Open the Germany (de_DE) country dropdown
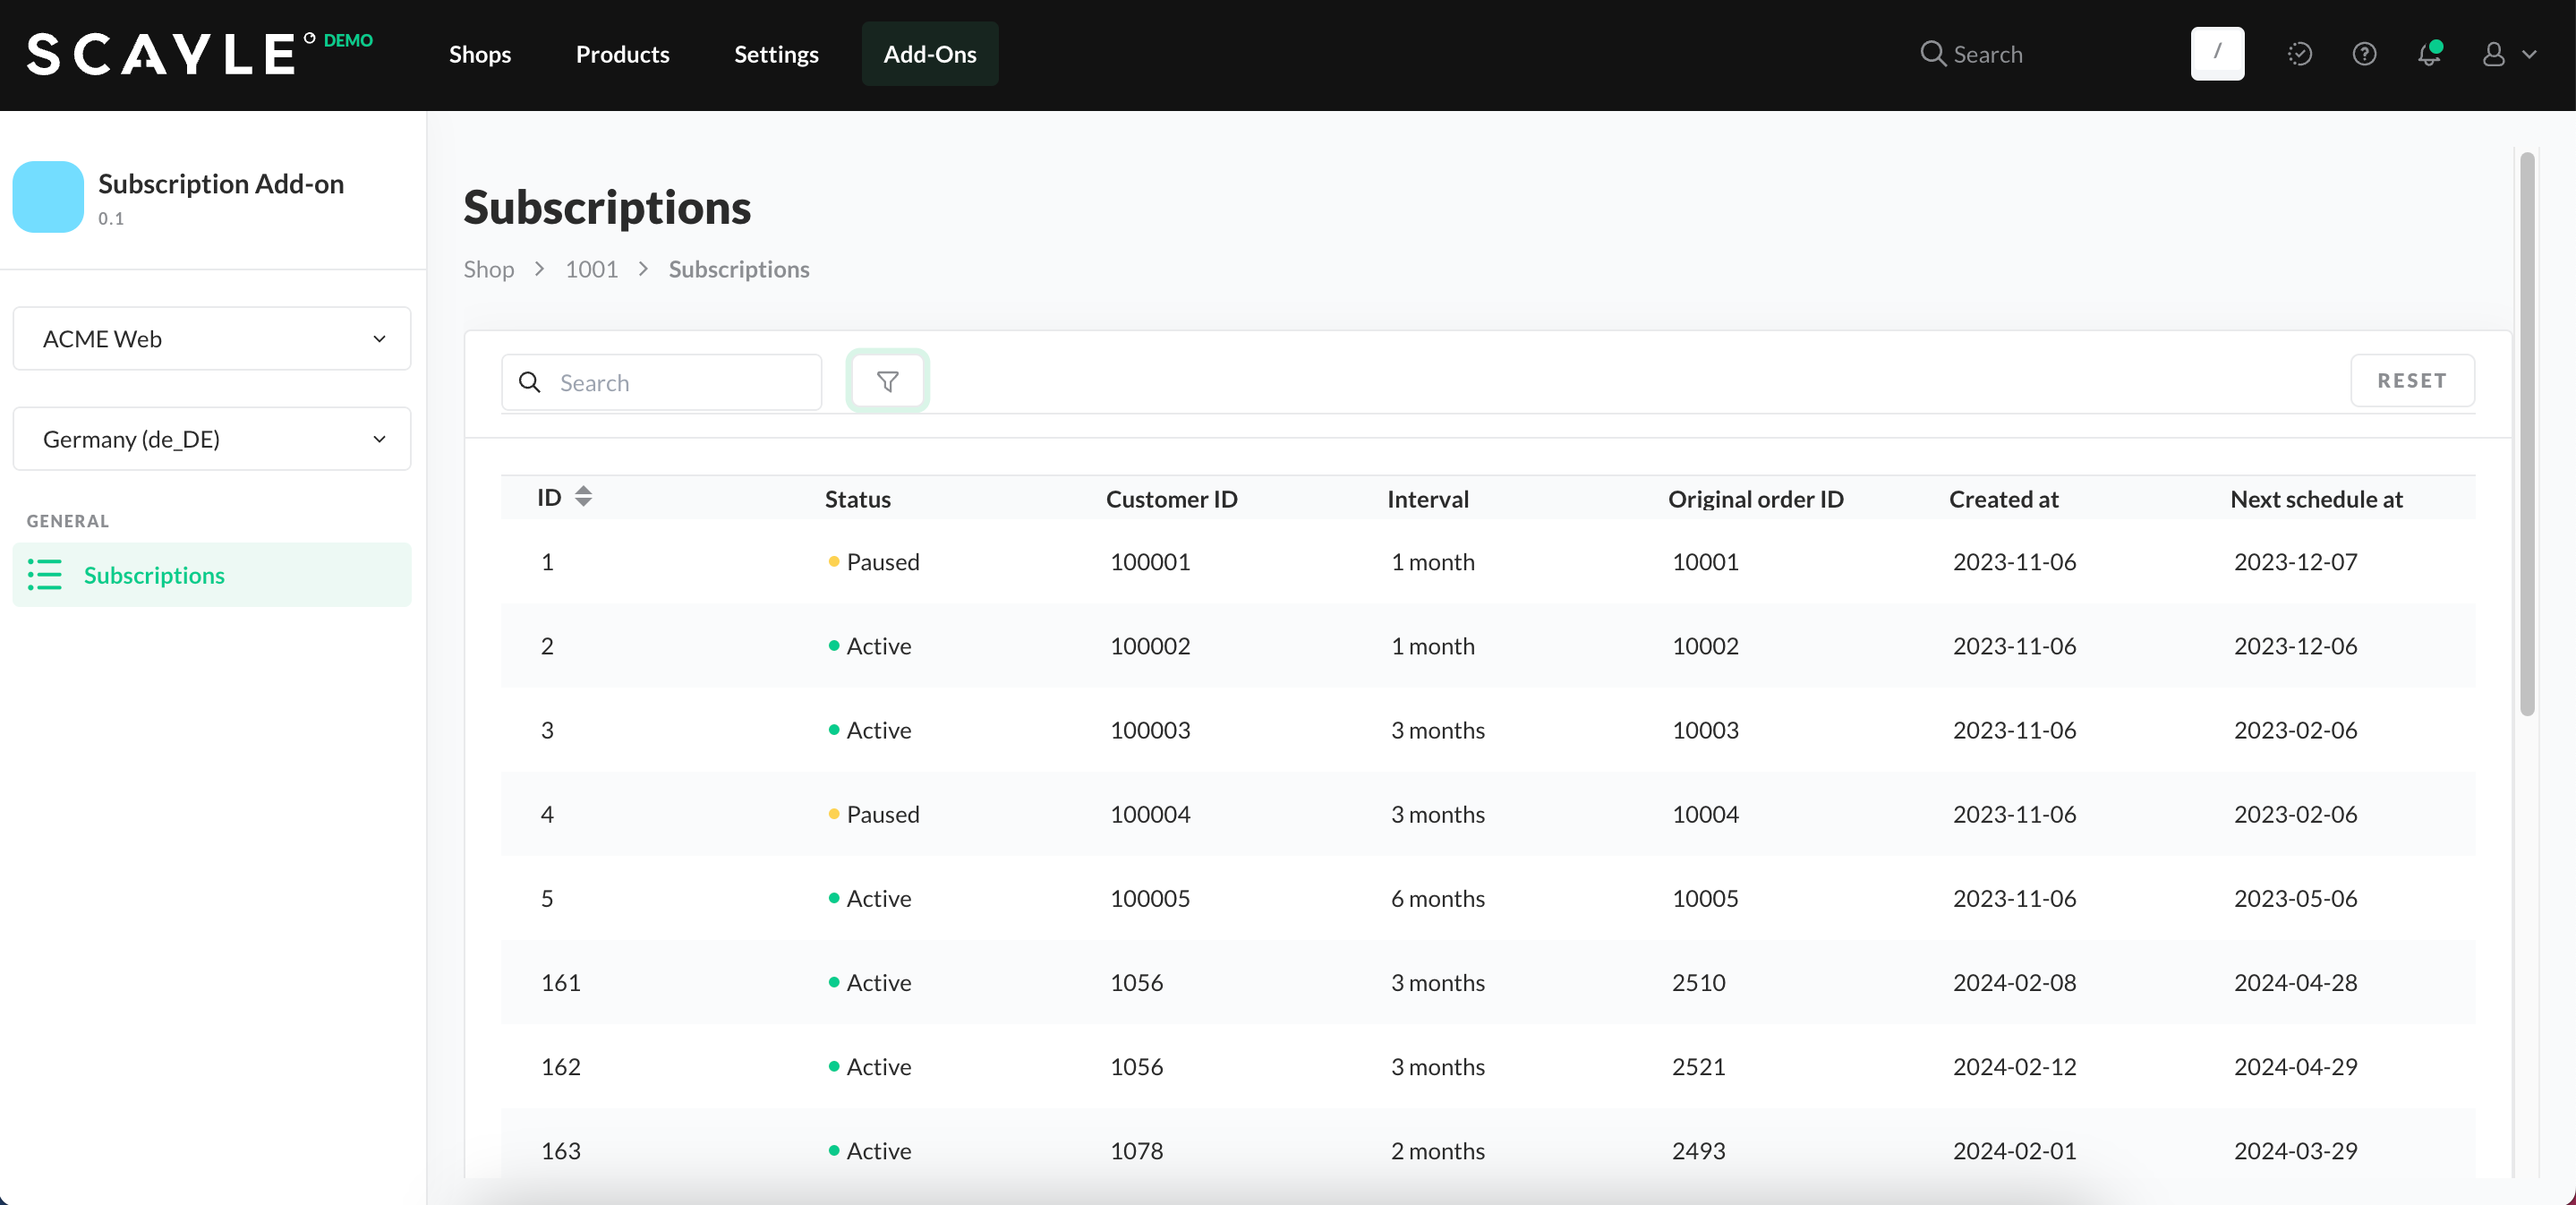Image resolution: width=2576 pixels, height=1205 pixels. [x=212, y=439]
